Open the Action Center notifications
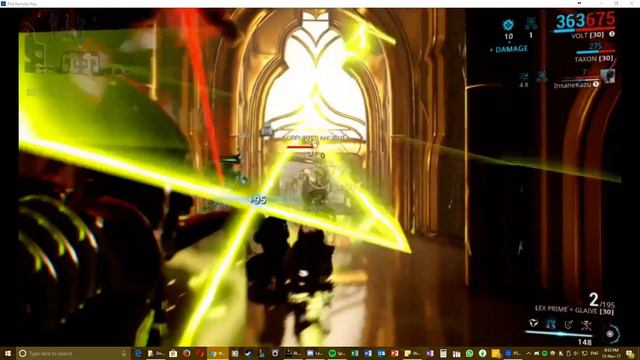The width and height of the screenshot is (640, 360). (x=630, y=353)
